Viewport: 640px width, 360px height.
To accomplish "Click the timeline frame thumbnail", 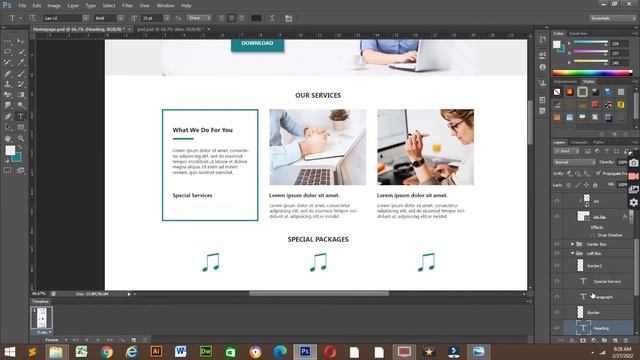I will click(42, 318).
